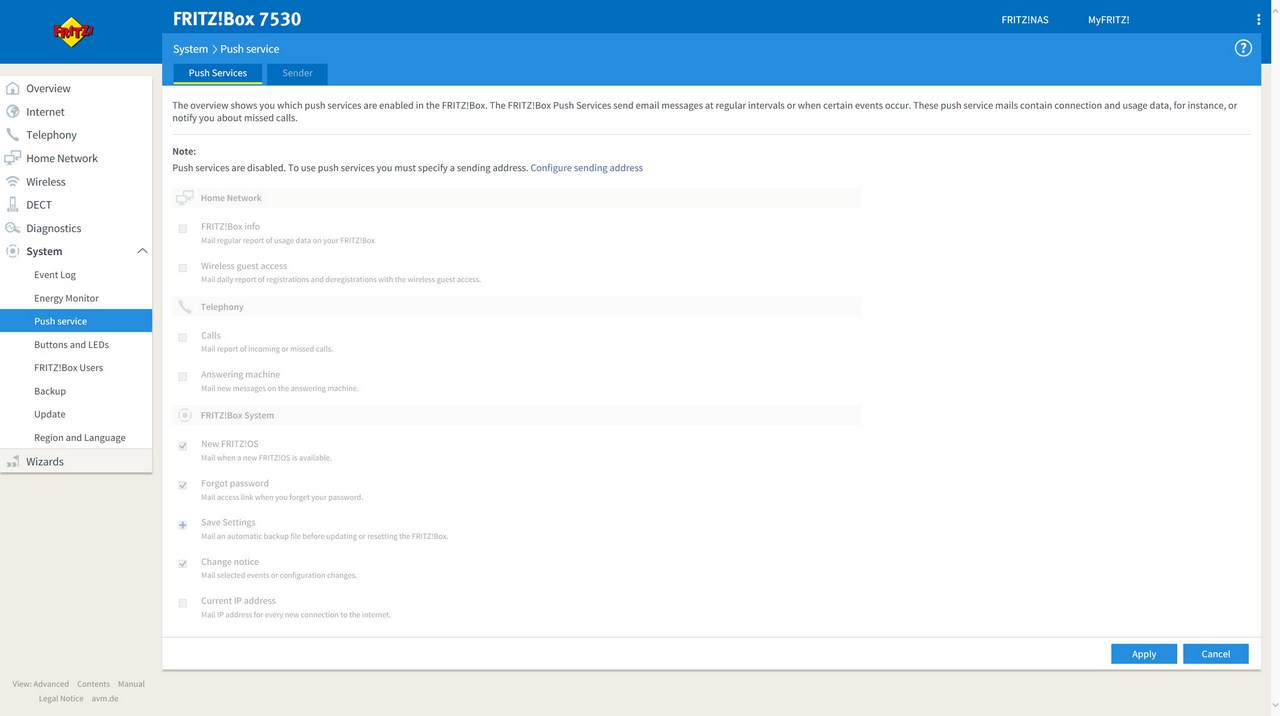The height and width of the screenshot is (716, 1280).
Task: Click the Push service breadcrumb text
Action: pos(250,49)
